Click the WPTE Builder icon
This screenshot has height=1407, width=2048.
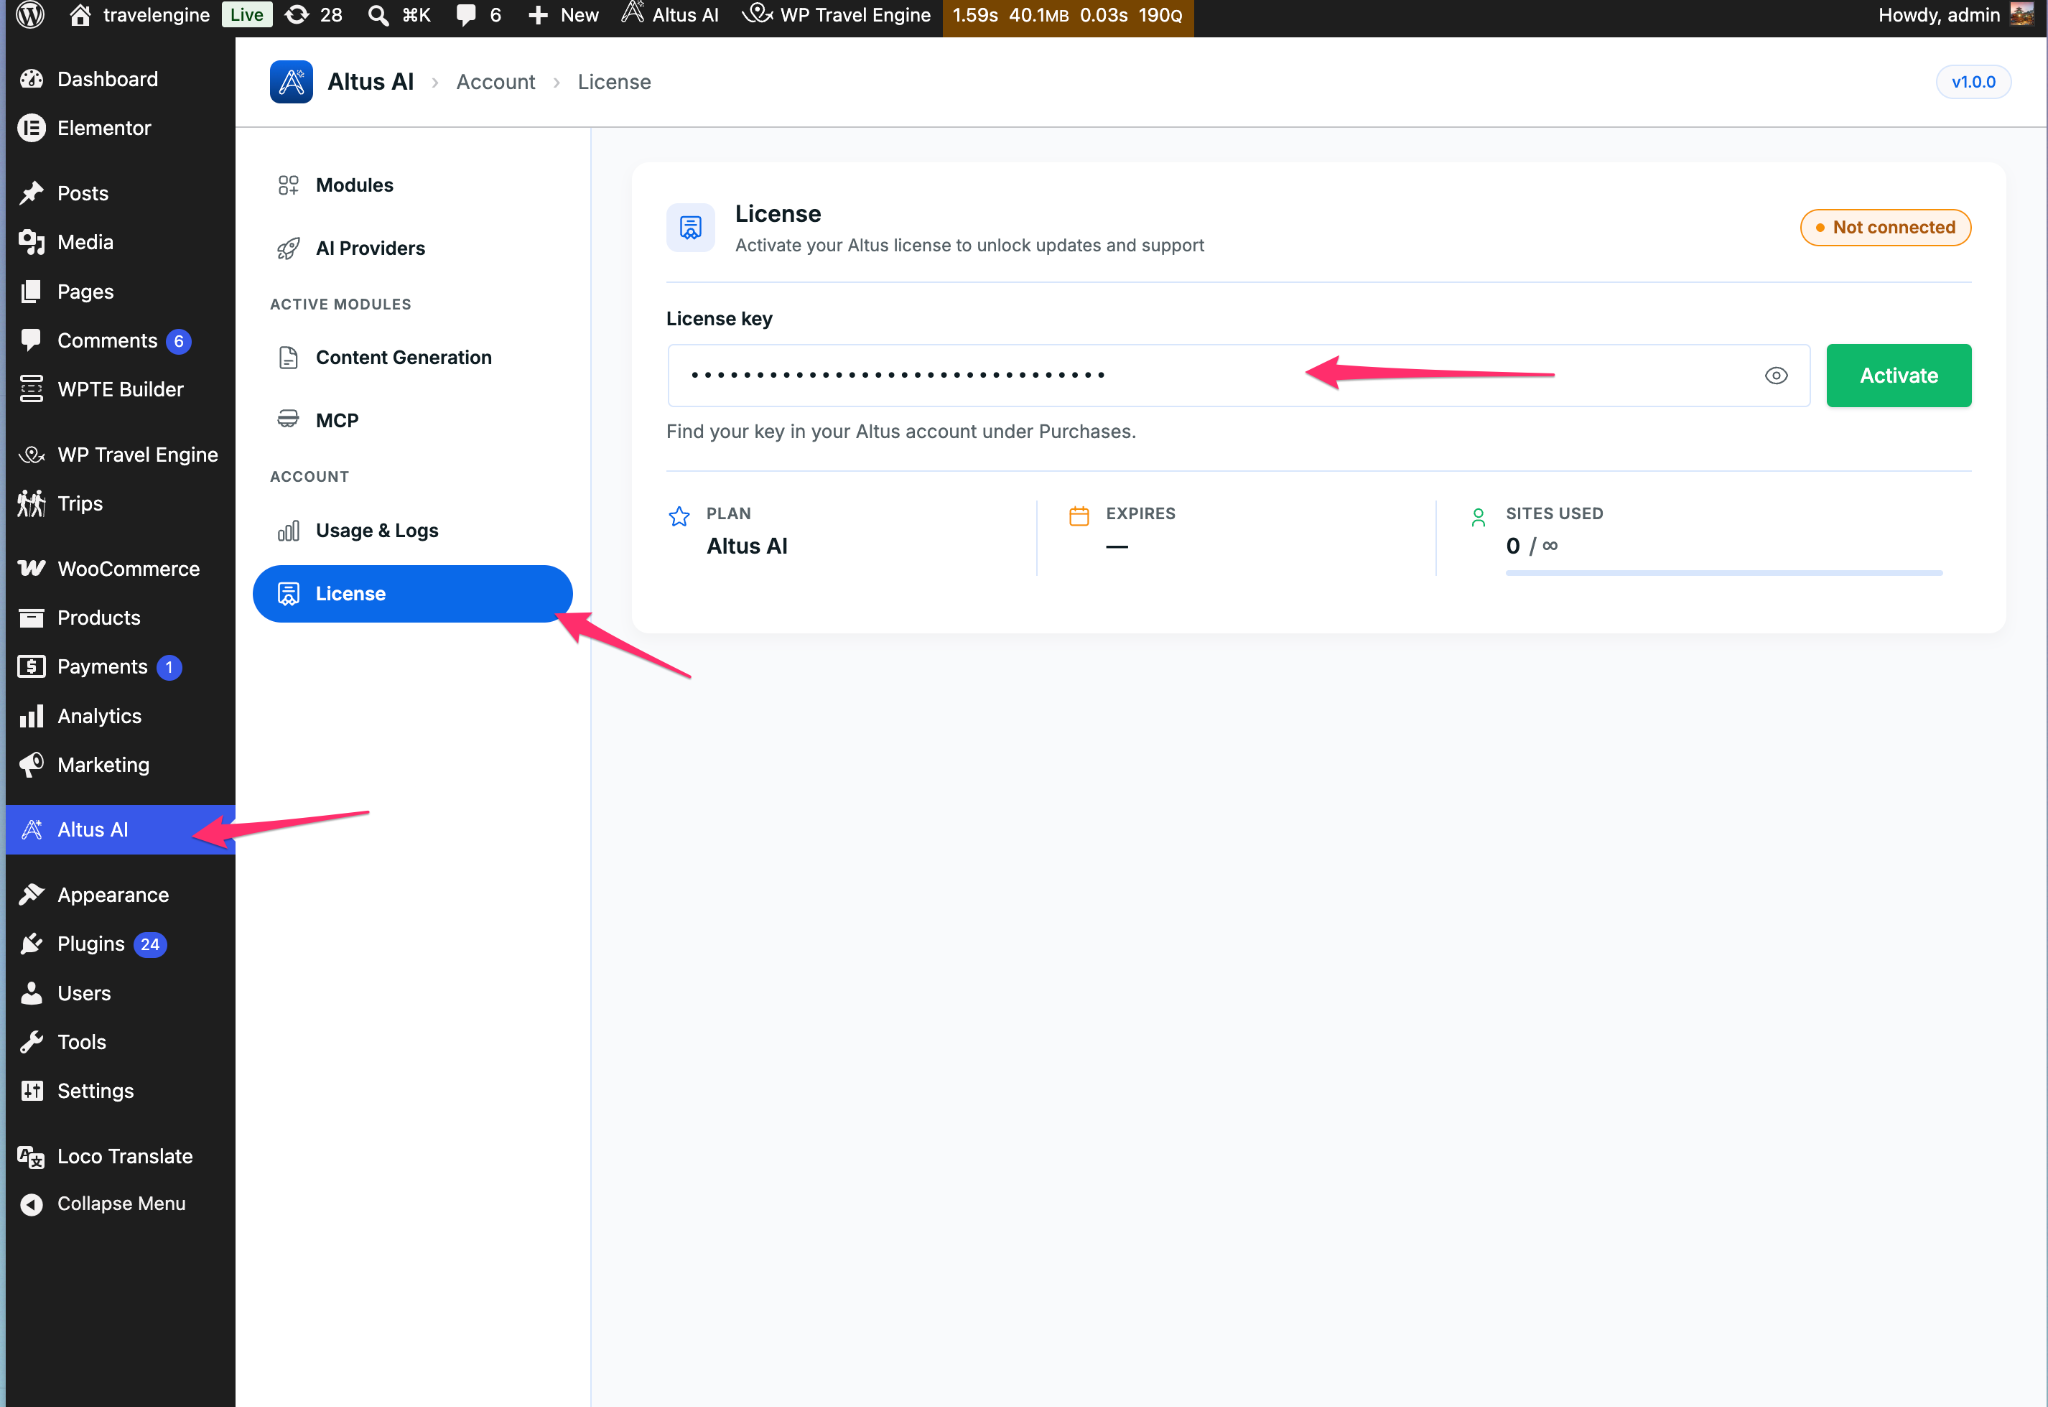(x=32, y=389)
